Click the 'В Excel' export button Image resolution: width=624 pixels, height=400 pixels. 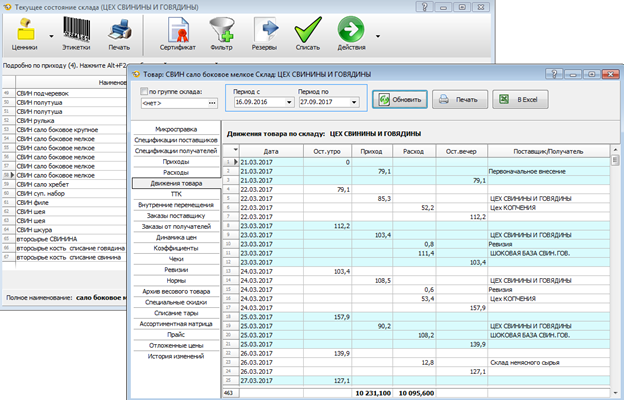tap(521, 99)
